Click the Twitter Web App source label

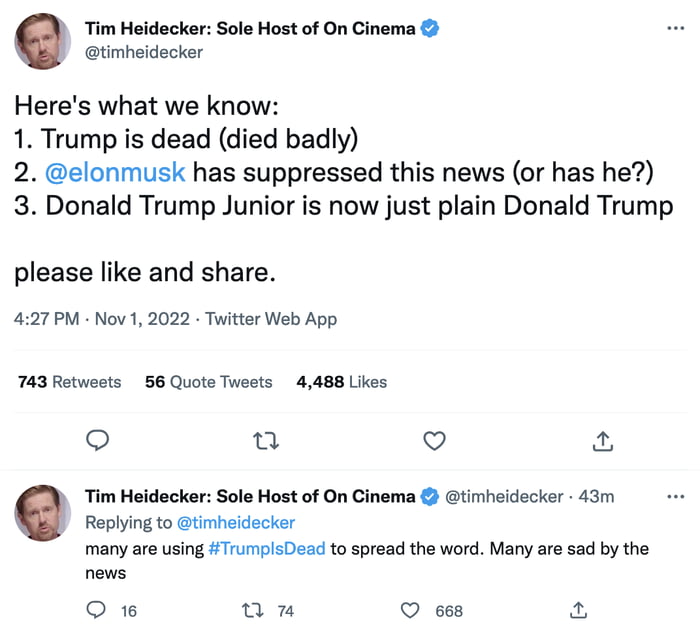tap(271, 319)
